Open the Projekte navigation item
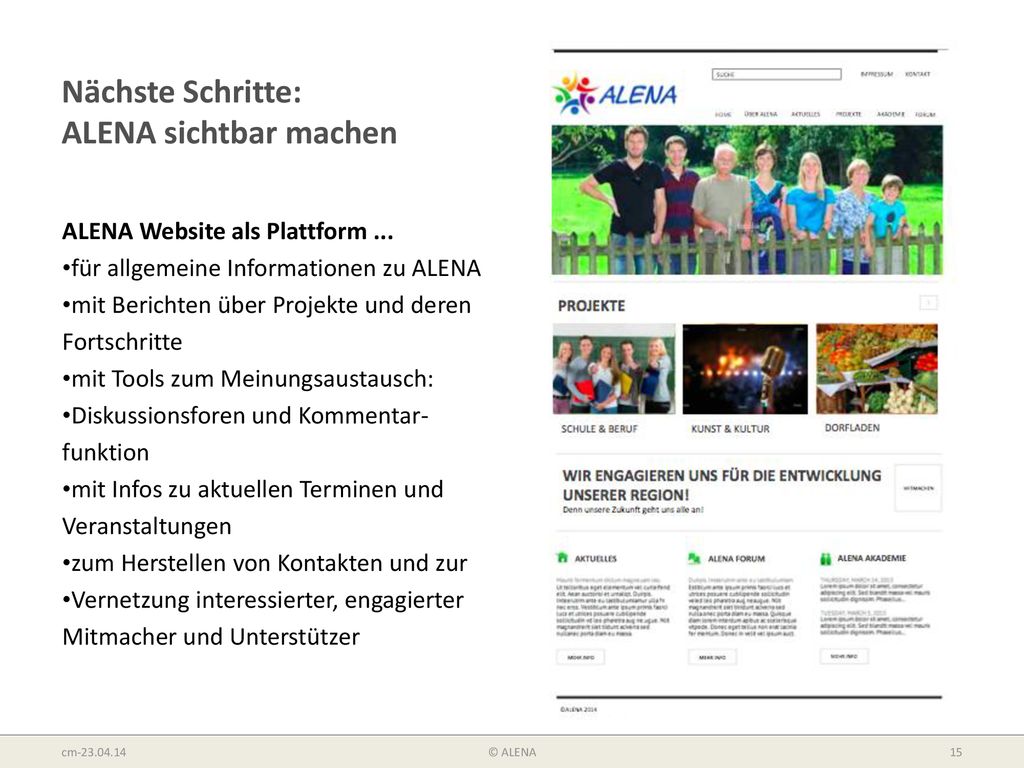This screenshot has width=1024, height=768. [848, 114]
